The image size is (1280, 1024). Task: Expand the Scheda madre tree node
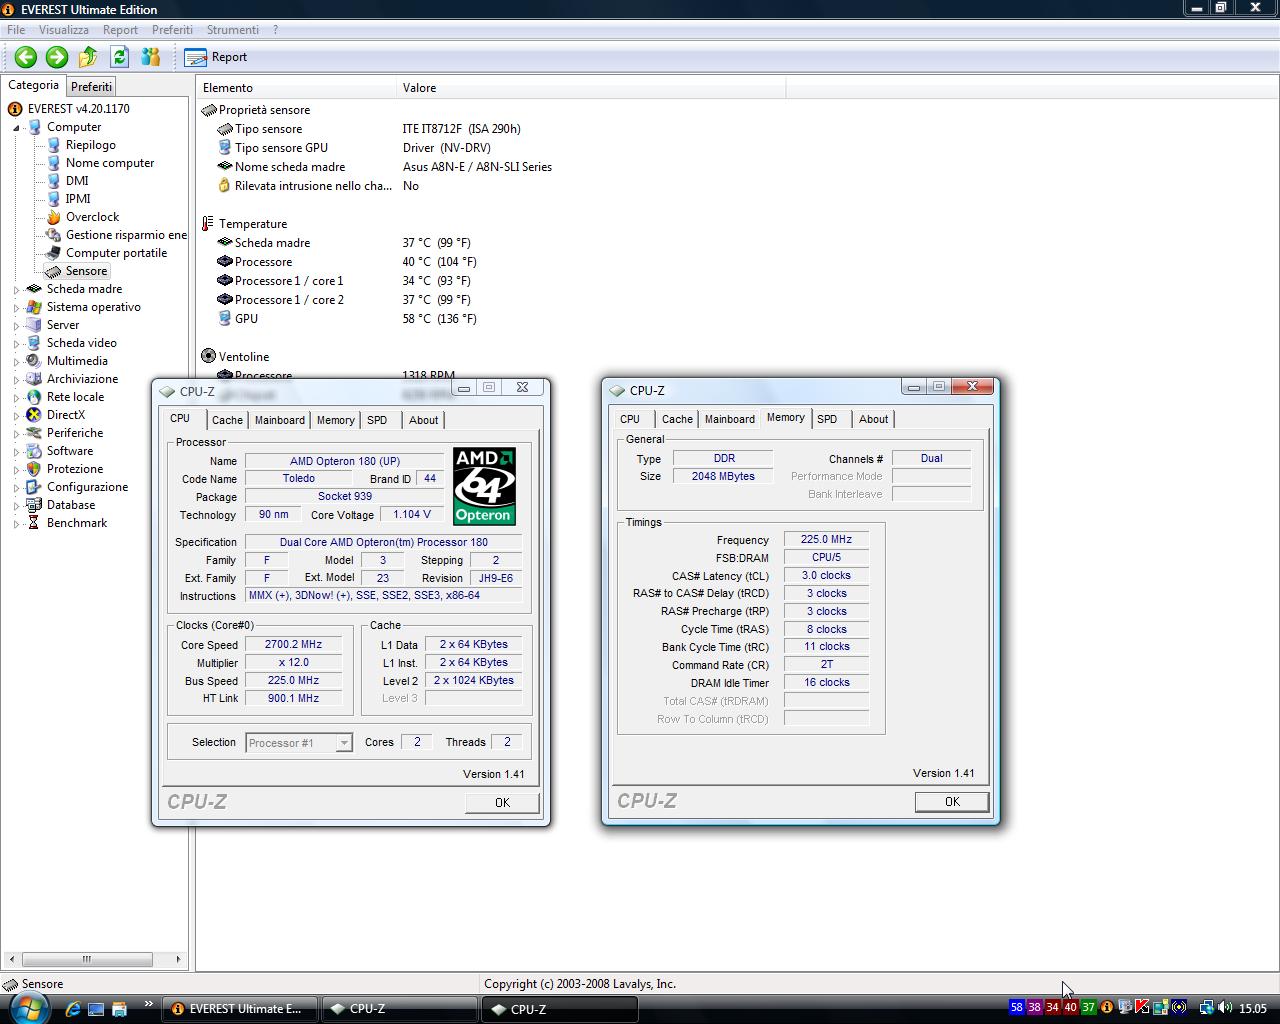point(17,290)
